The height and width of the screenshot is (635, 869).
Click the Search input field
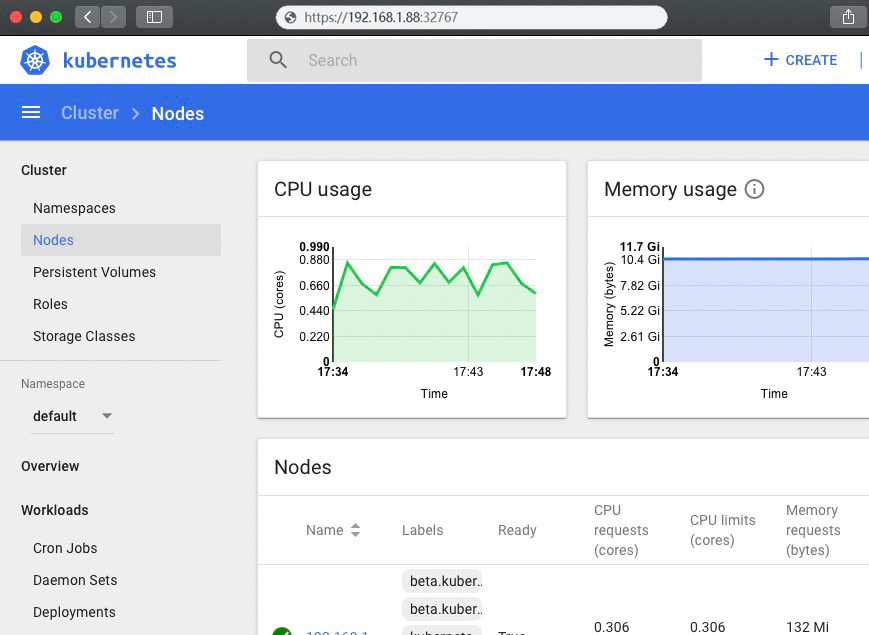tap(474, 60)
